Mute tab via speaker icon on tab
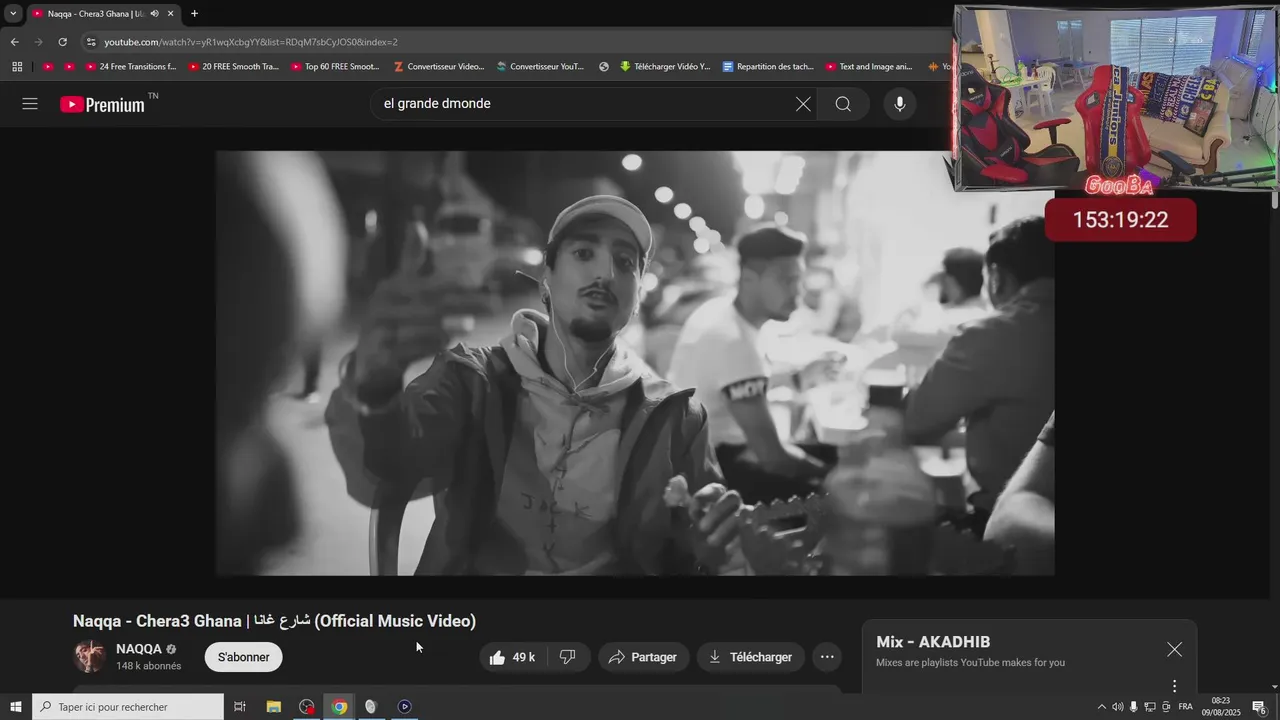 (154, 13)
